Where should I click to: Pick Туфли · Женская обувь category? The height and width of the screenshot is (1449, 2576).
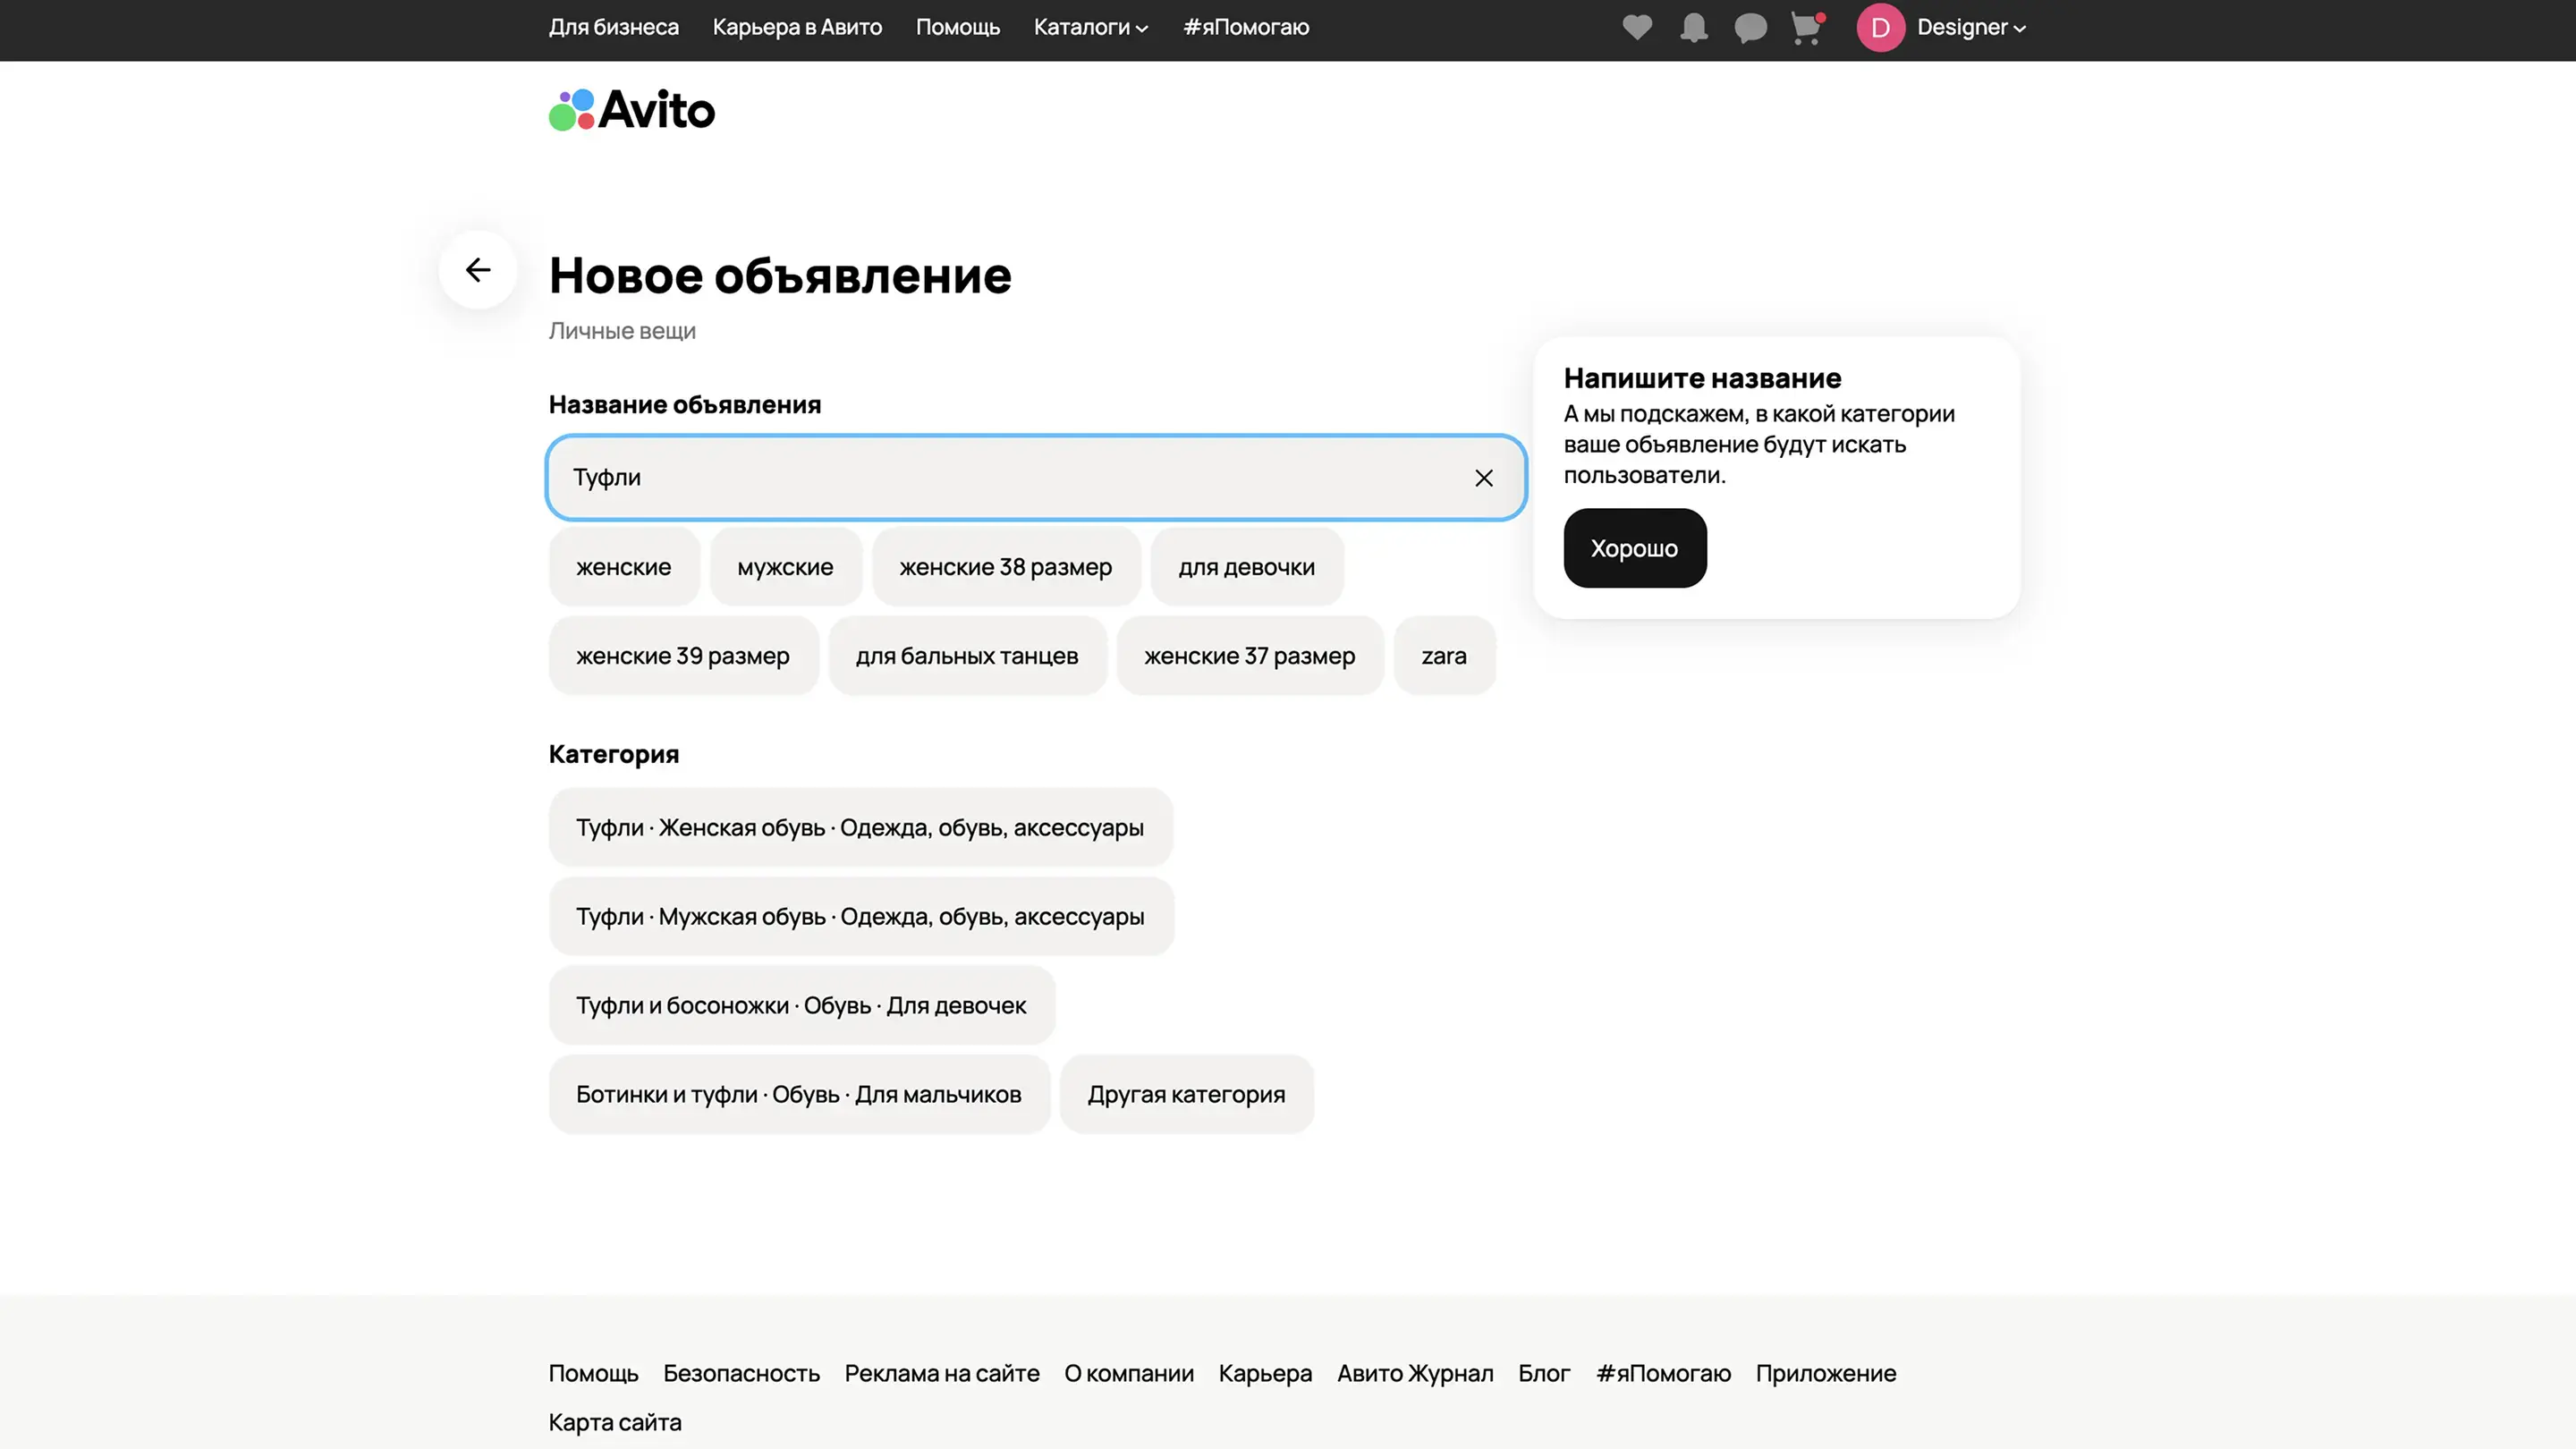859,828
